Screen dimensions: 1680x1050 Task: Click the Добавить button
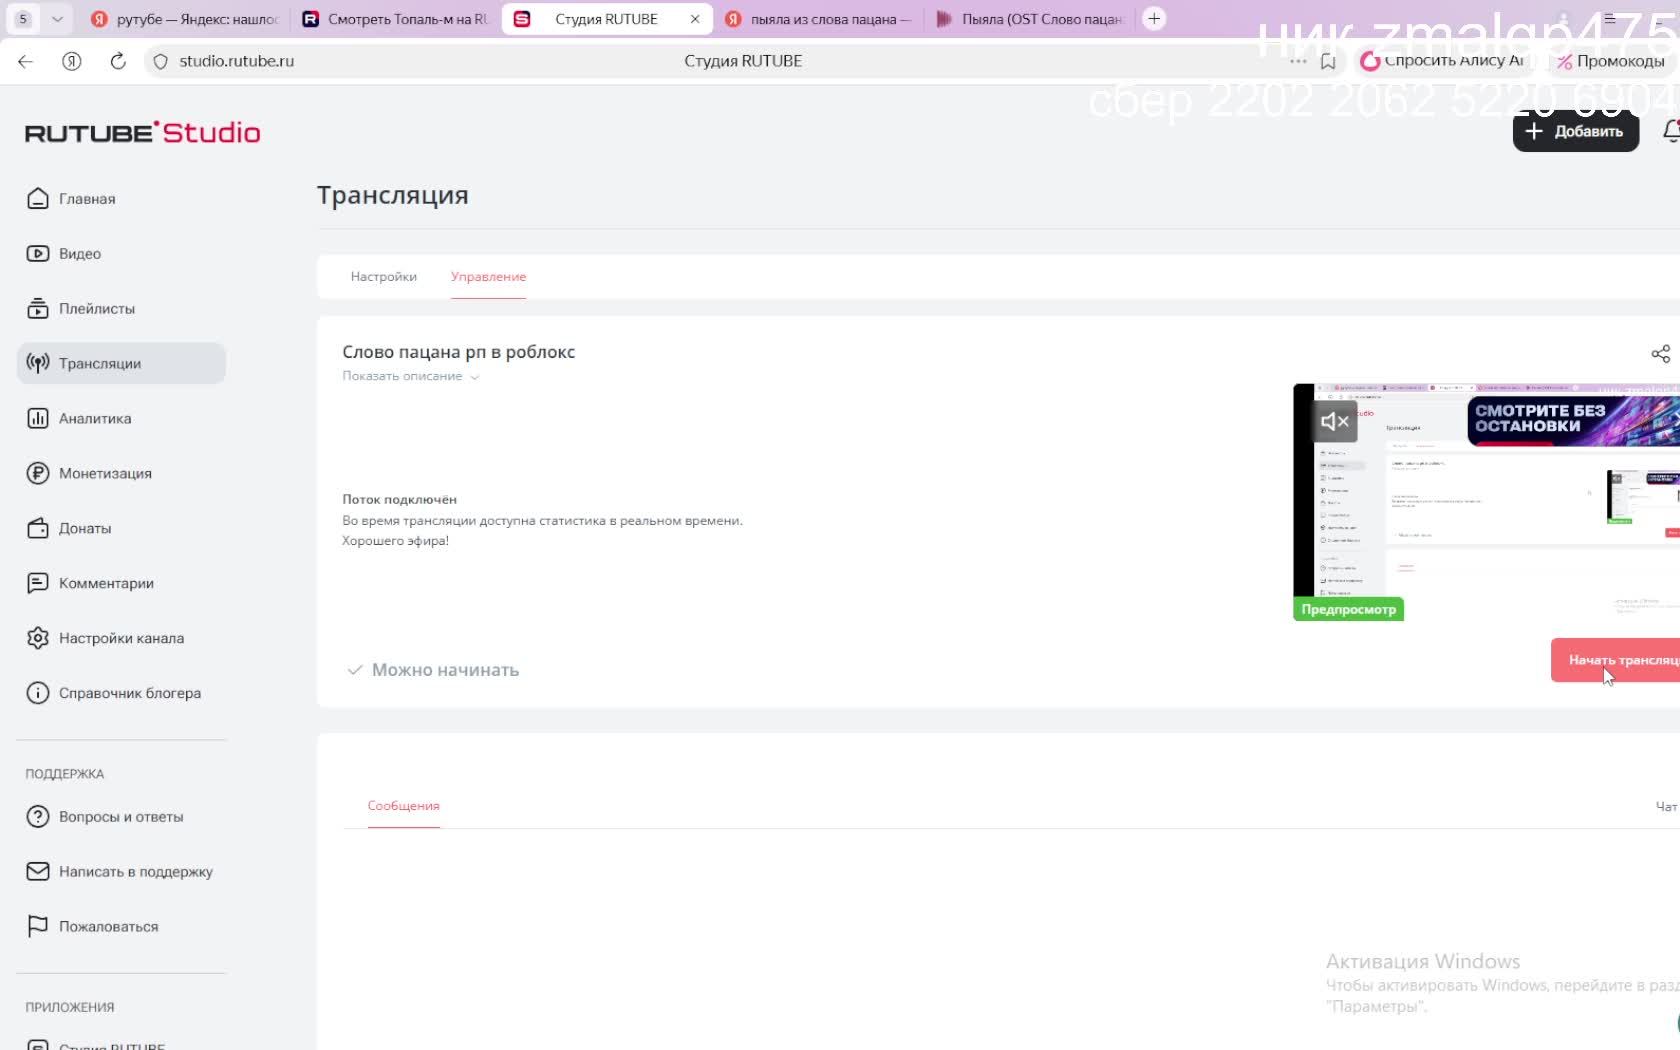[1575, 132]
